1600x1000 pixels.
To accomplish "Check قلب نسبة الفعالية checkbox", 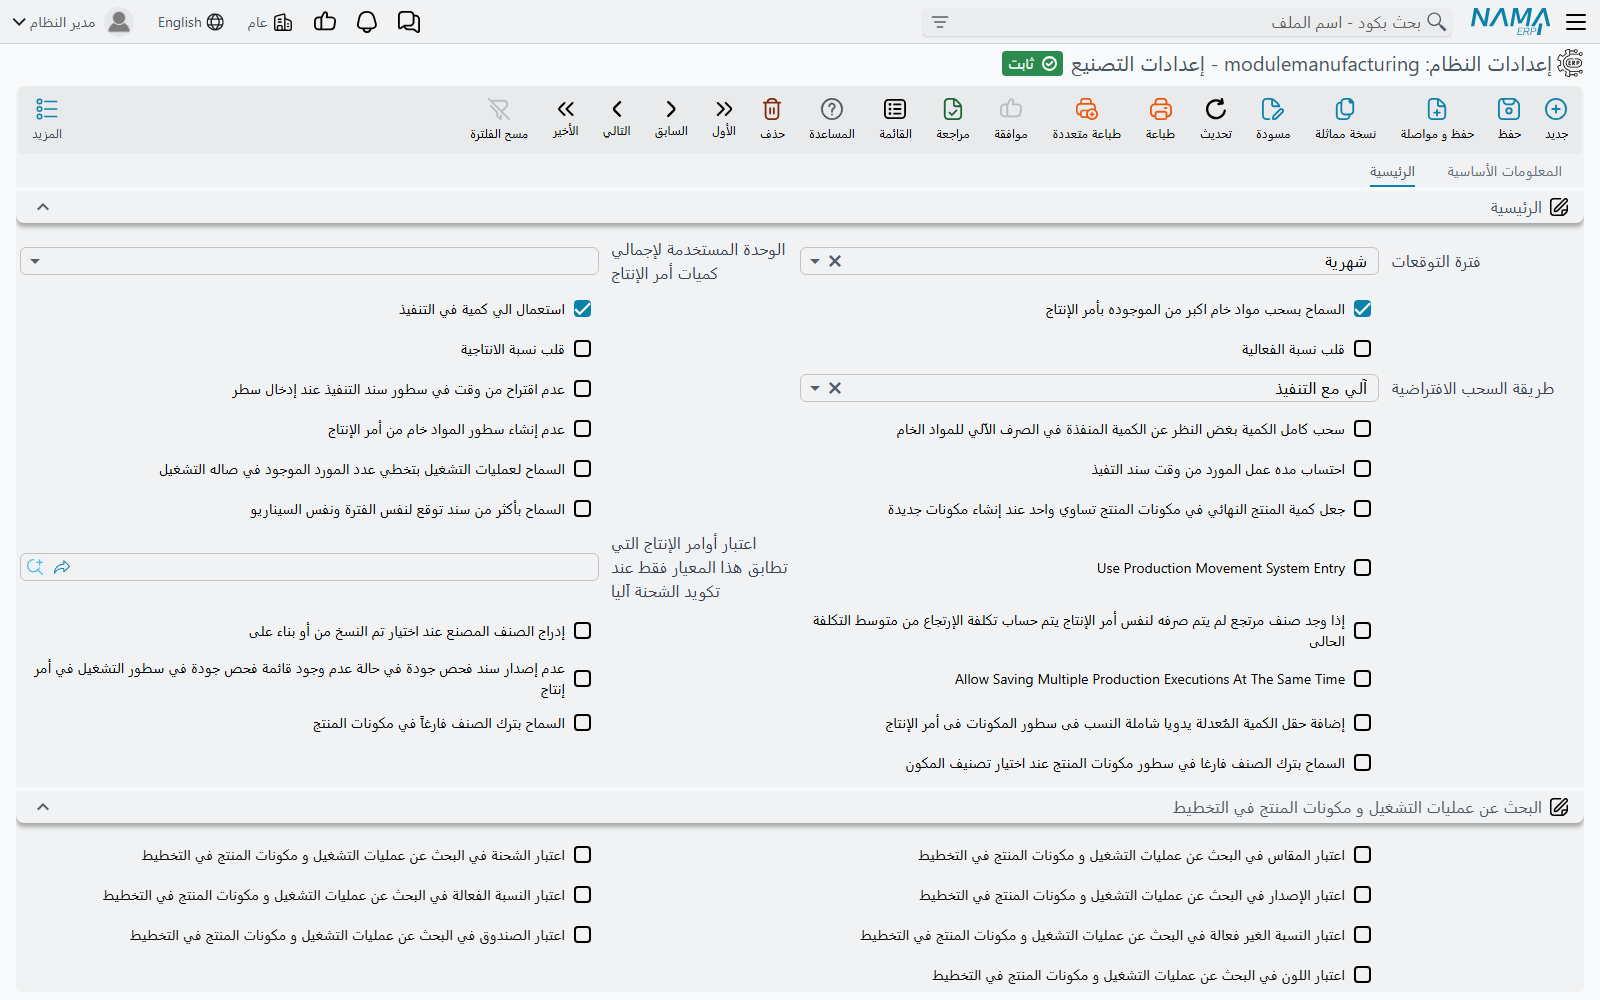I will point(1362,349).
